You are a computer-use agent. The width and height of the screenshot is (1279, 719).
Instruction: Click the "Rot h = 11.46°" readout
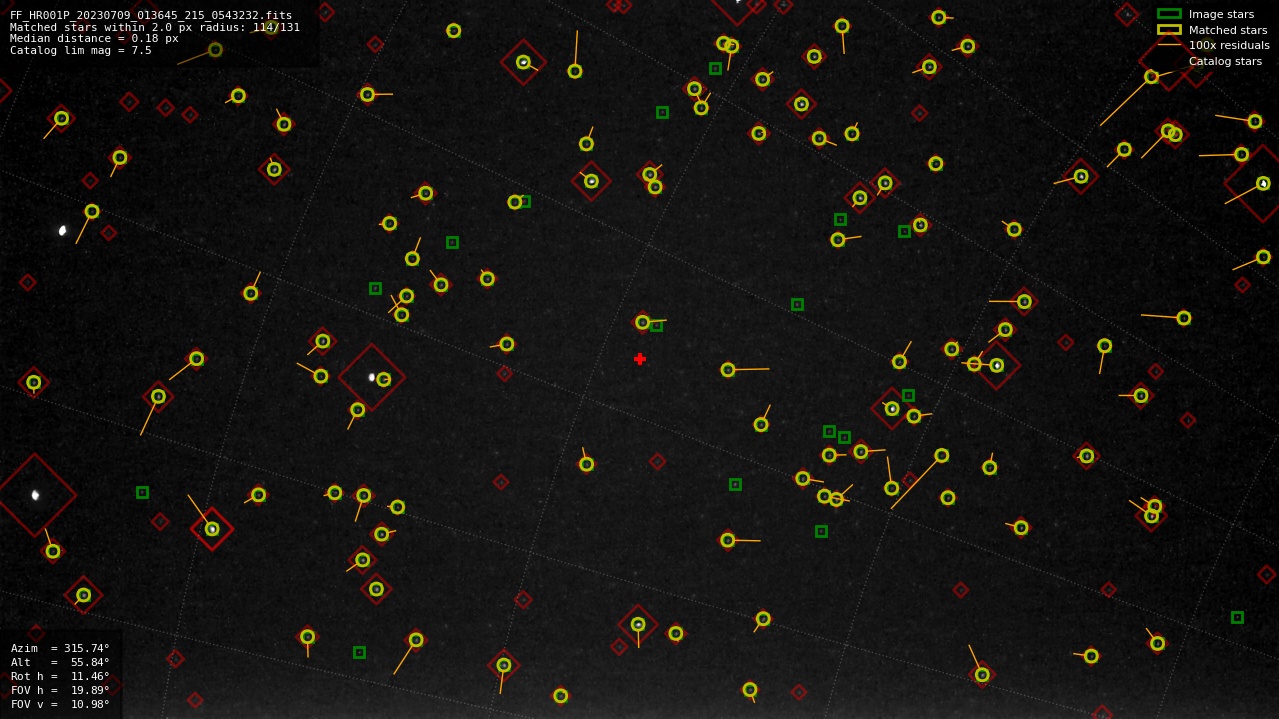(60, 676)
